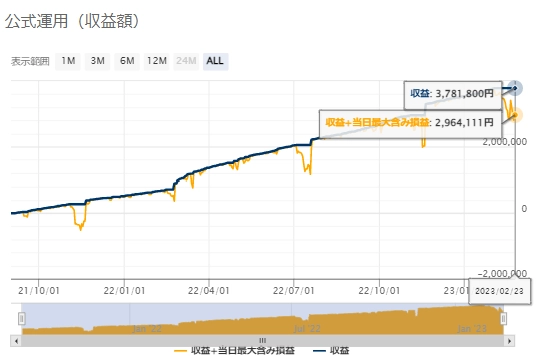
Task: Select the greyed-out 24M range button
Action: (186, 62)
